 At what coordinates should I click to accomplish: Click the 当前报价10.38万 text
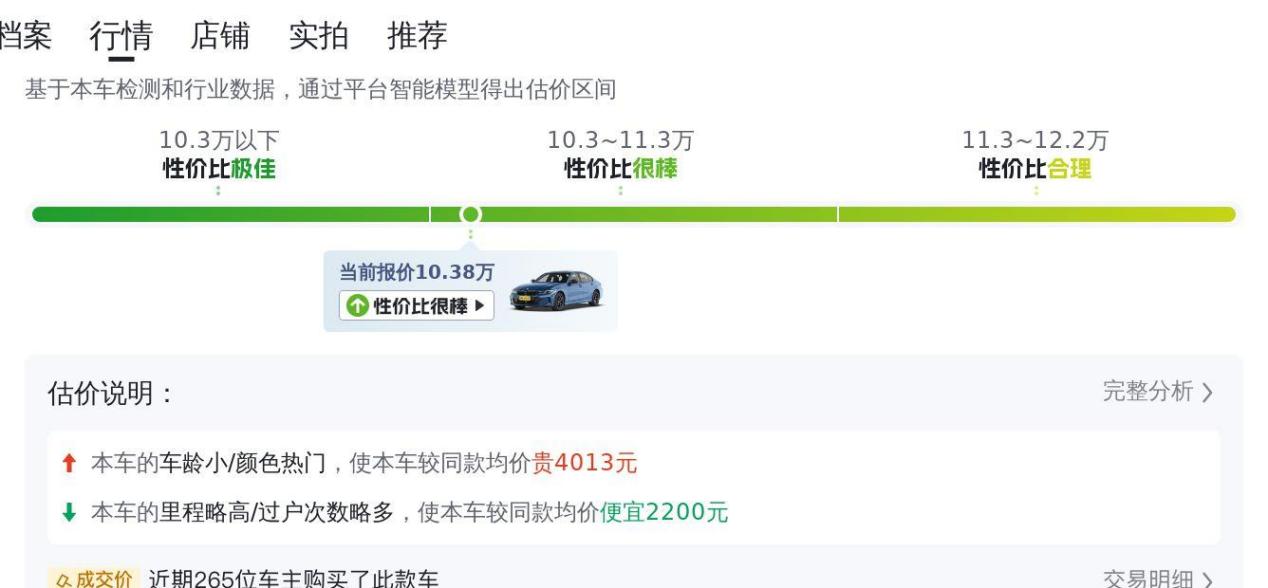(416, 273)
